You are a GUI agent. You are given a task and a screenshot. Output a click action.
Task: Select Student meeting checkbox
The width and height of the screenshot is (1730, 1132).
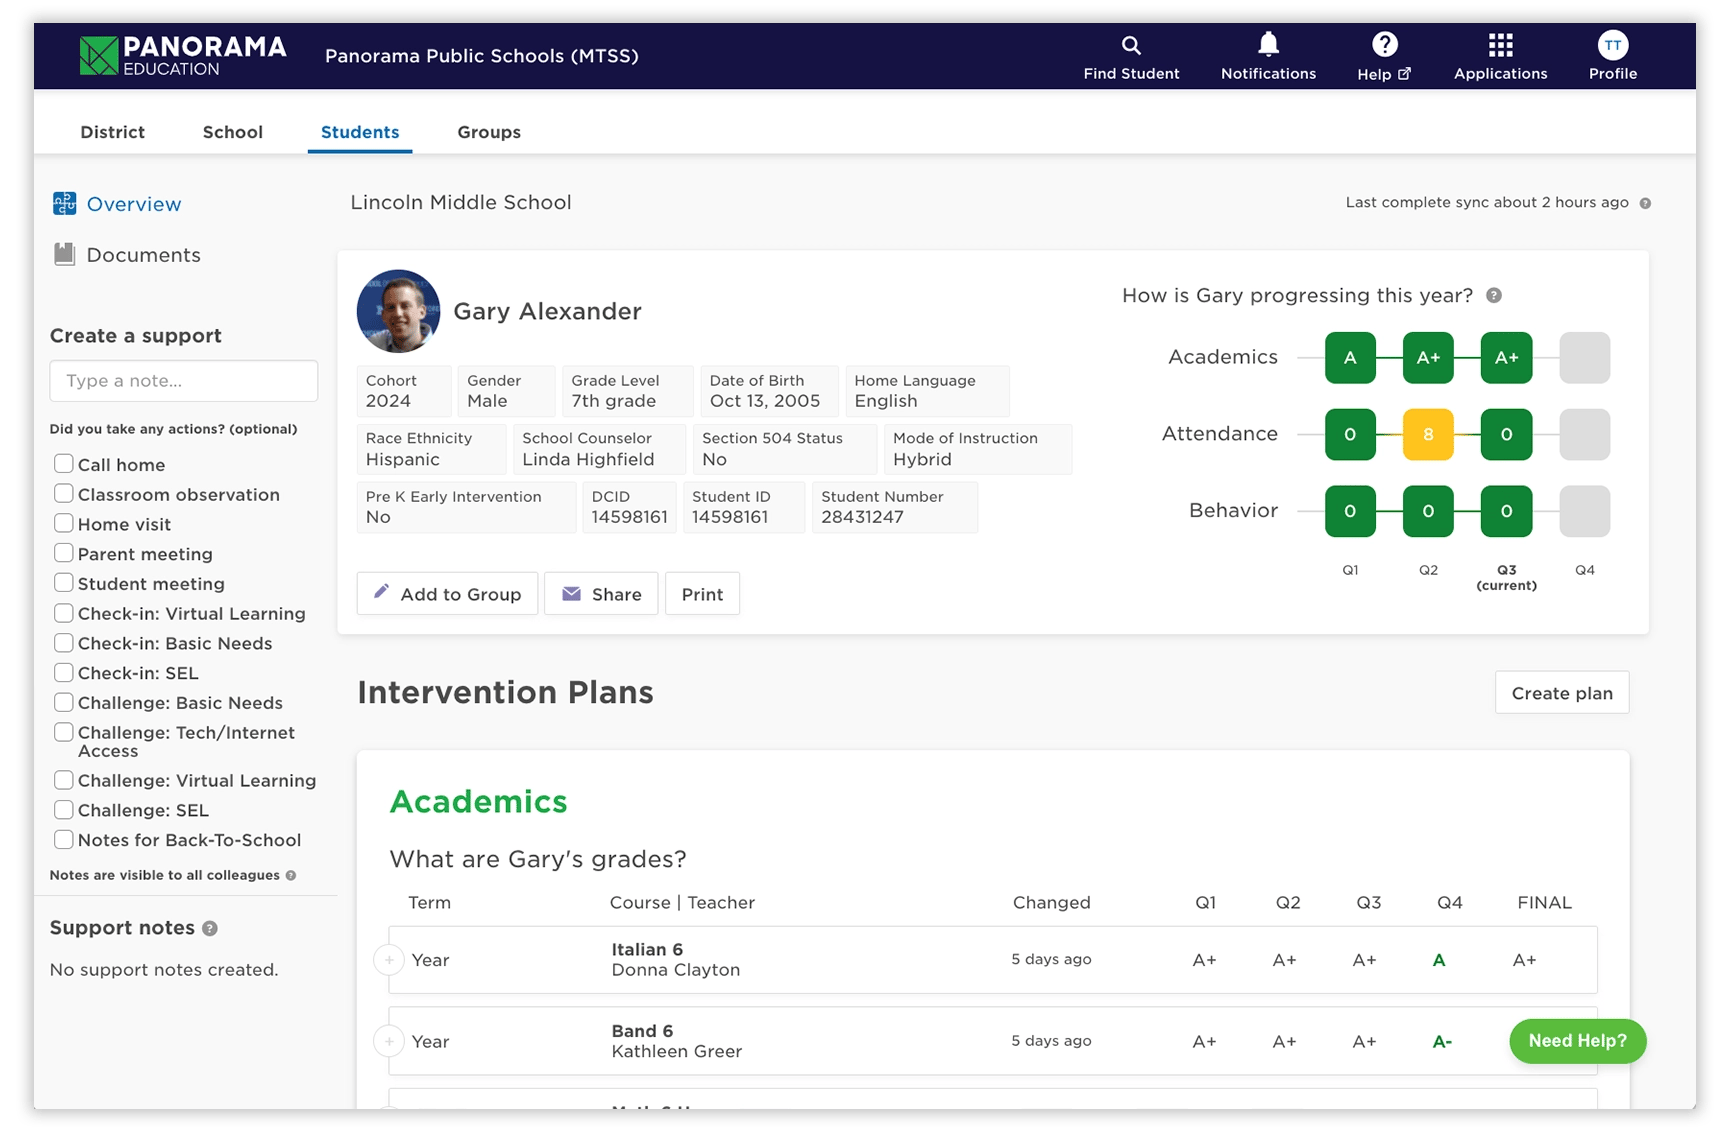point(63,583)
